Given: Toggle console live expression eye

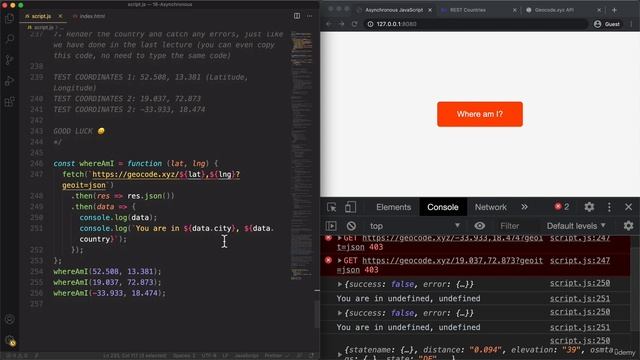Looking at the screenshot, I should pyautogui.click(x=480, y=226).
